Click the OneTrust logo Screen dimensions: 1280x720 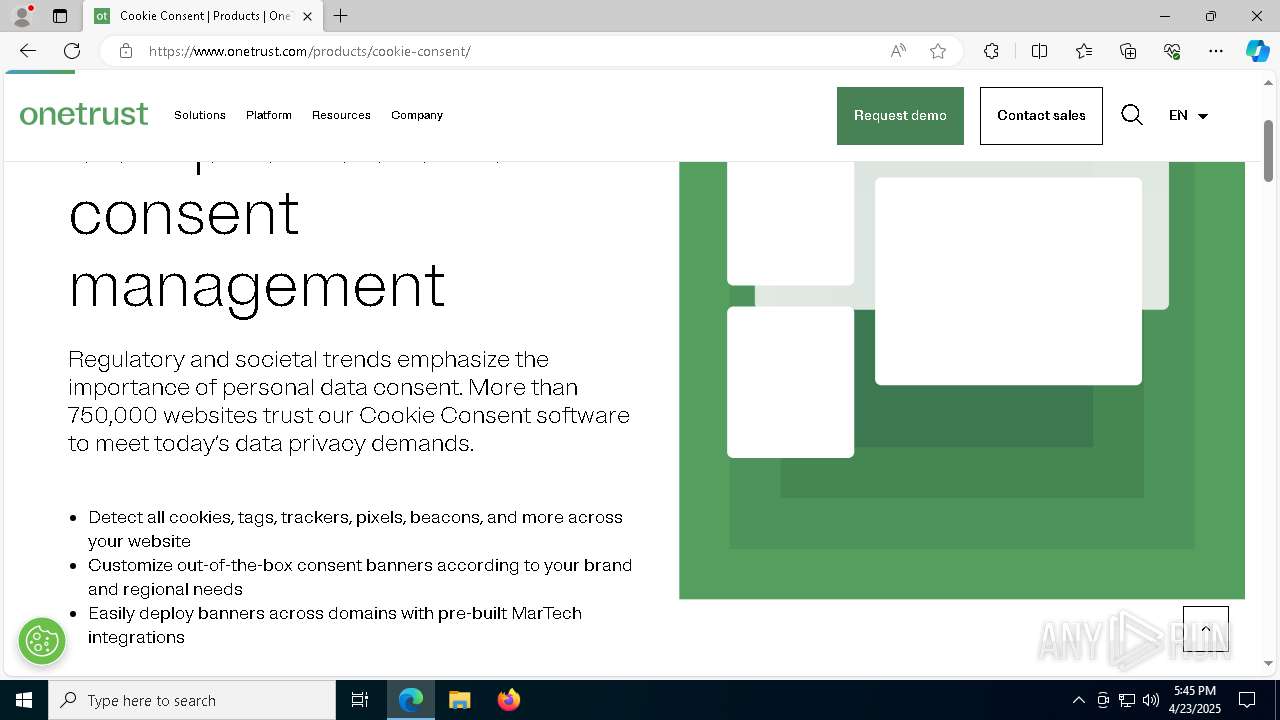tap(84, 115)
